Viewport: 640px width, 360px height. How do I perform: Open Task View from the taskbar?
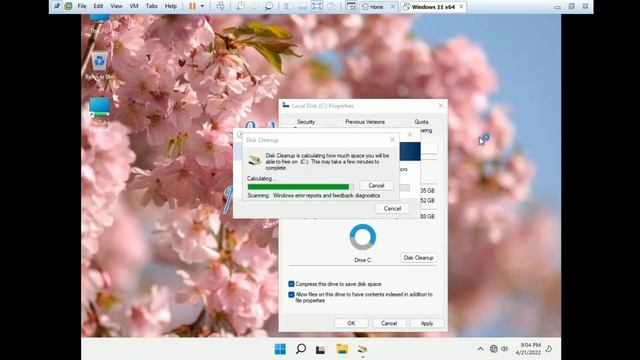point(321,349)
